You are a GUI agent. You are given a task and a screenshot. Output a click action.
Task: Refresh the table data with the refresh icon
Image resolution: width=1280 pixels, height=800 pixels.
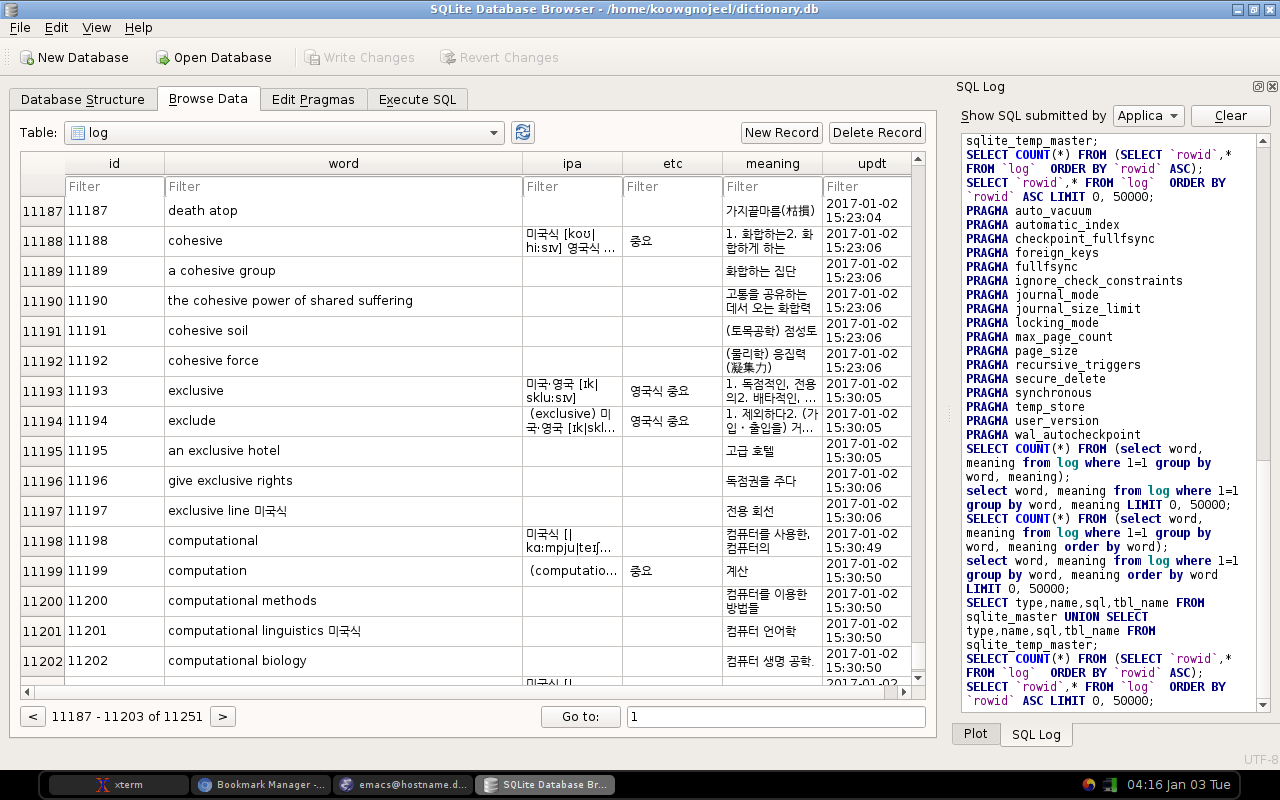[x=522, y=132]
